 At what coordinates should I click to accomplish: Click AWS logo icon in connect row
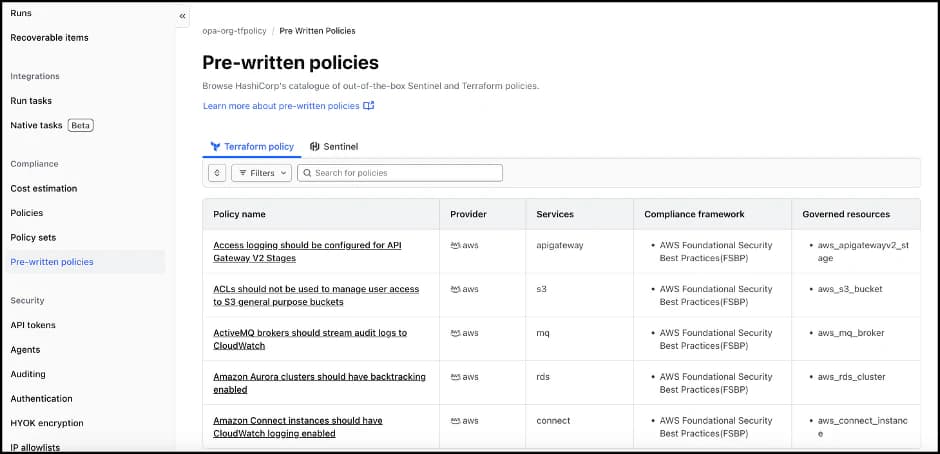(x=455, y=421)
